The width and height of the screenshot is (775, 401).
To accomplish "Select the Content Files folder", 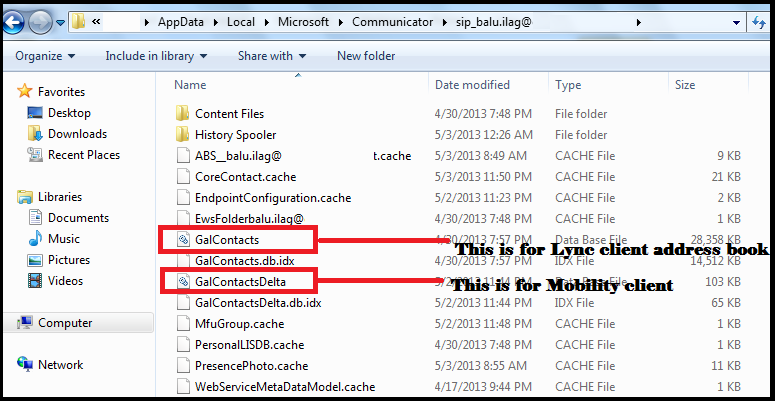I will pos(229,114).
